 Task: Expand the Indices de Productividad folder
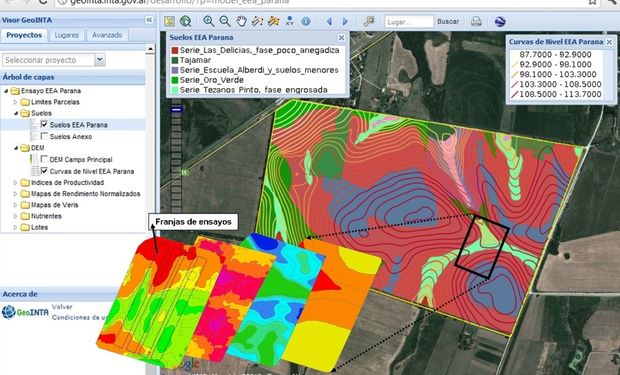click(x=15, y=183)
